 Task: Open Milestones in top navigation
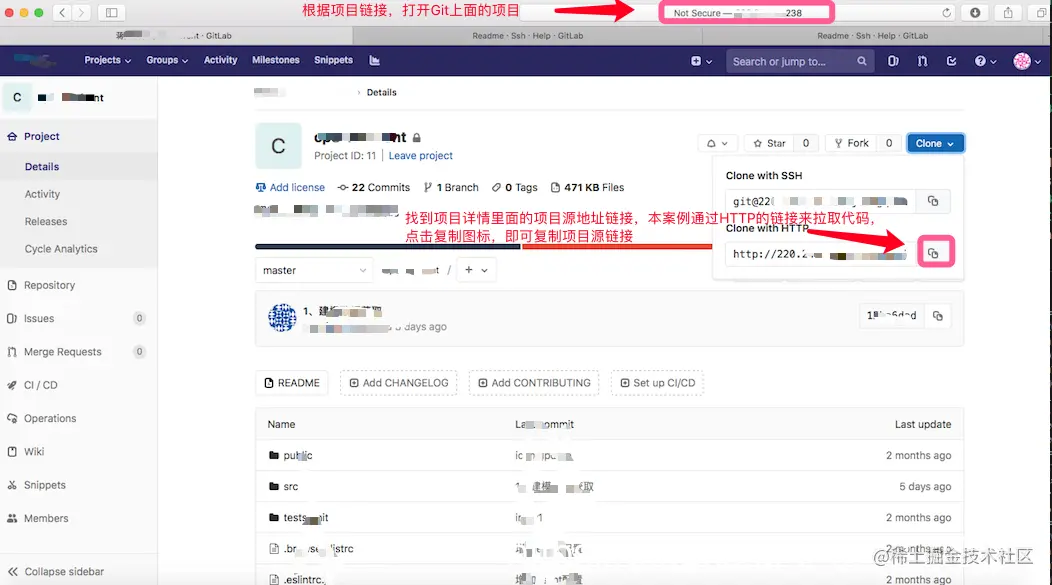[x=276, y=60]
